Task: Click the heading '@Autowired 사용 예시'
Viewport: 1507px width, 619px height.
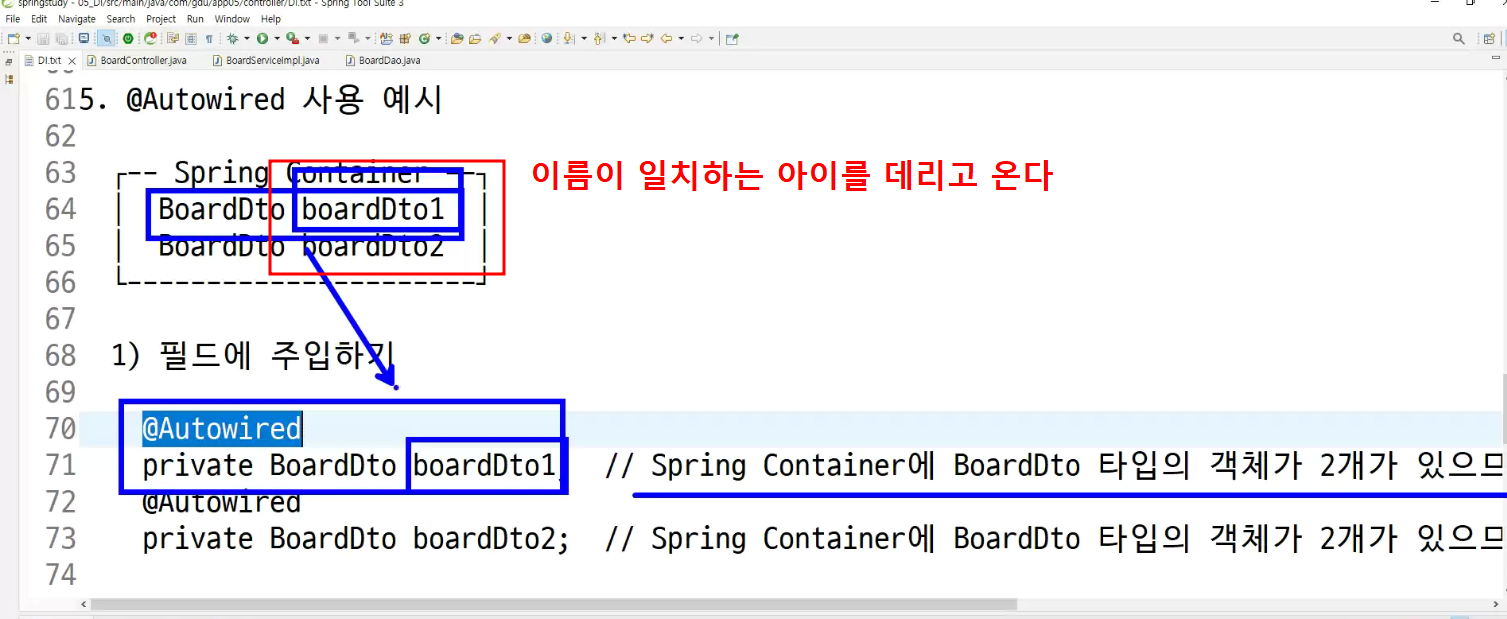Action: coord(284,100)
